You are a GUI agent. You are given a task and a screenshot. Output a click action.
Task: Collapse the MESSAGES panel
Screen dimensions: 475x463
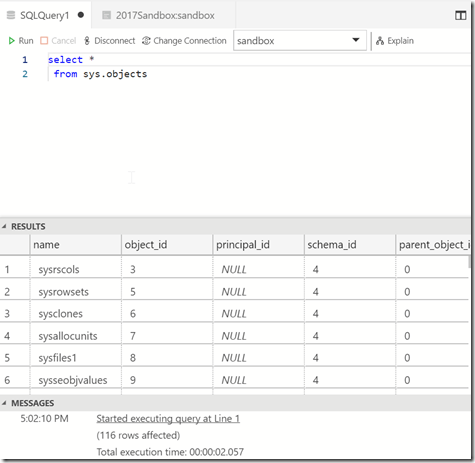4,403
